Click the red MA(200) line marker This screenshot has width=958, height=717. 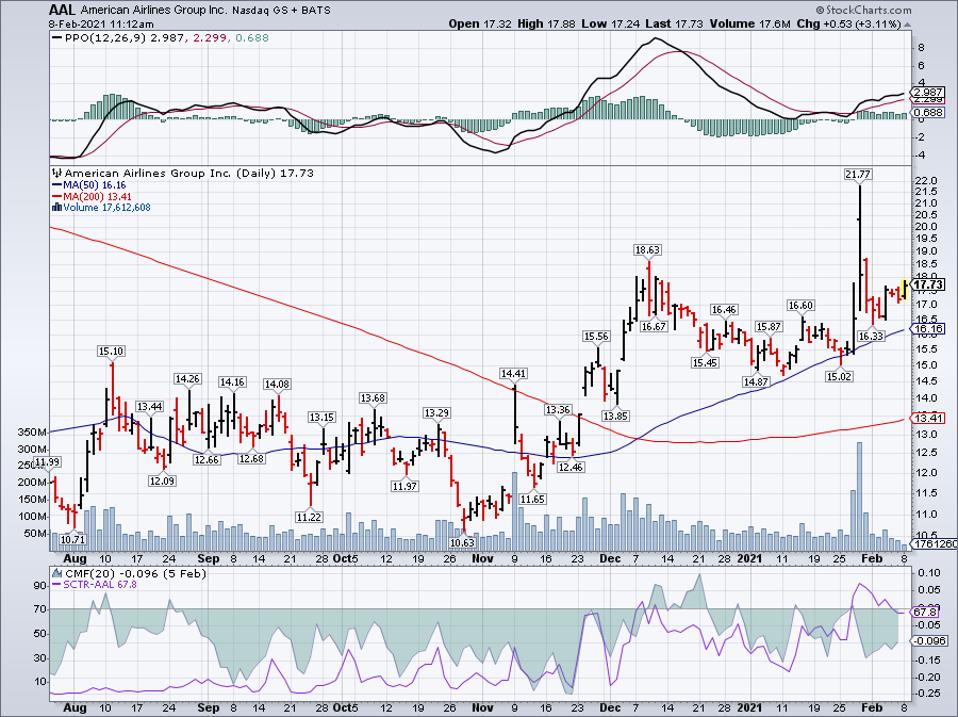click(x=56, y=197)
